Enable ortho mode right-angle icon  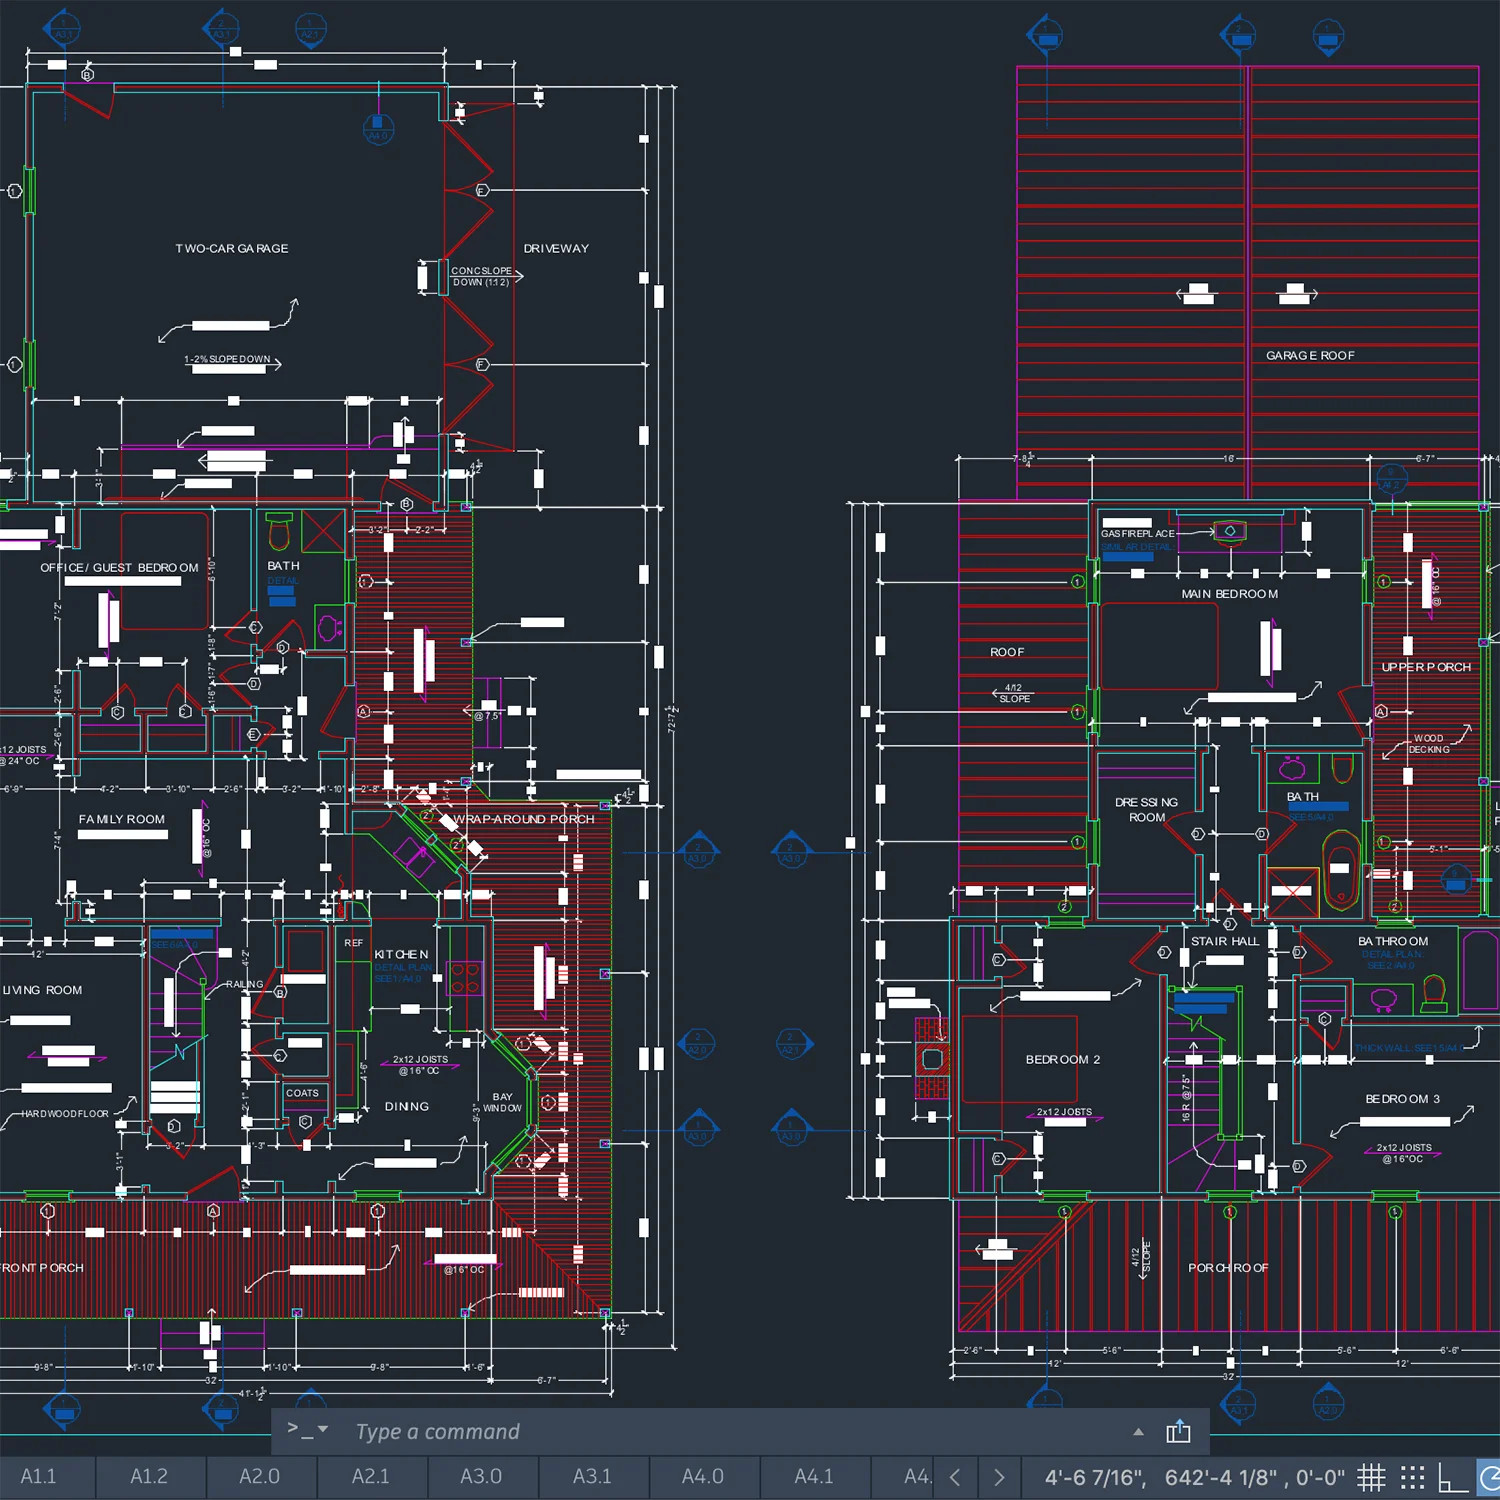[x=1451, y=1477]
